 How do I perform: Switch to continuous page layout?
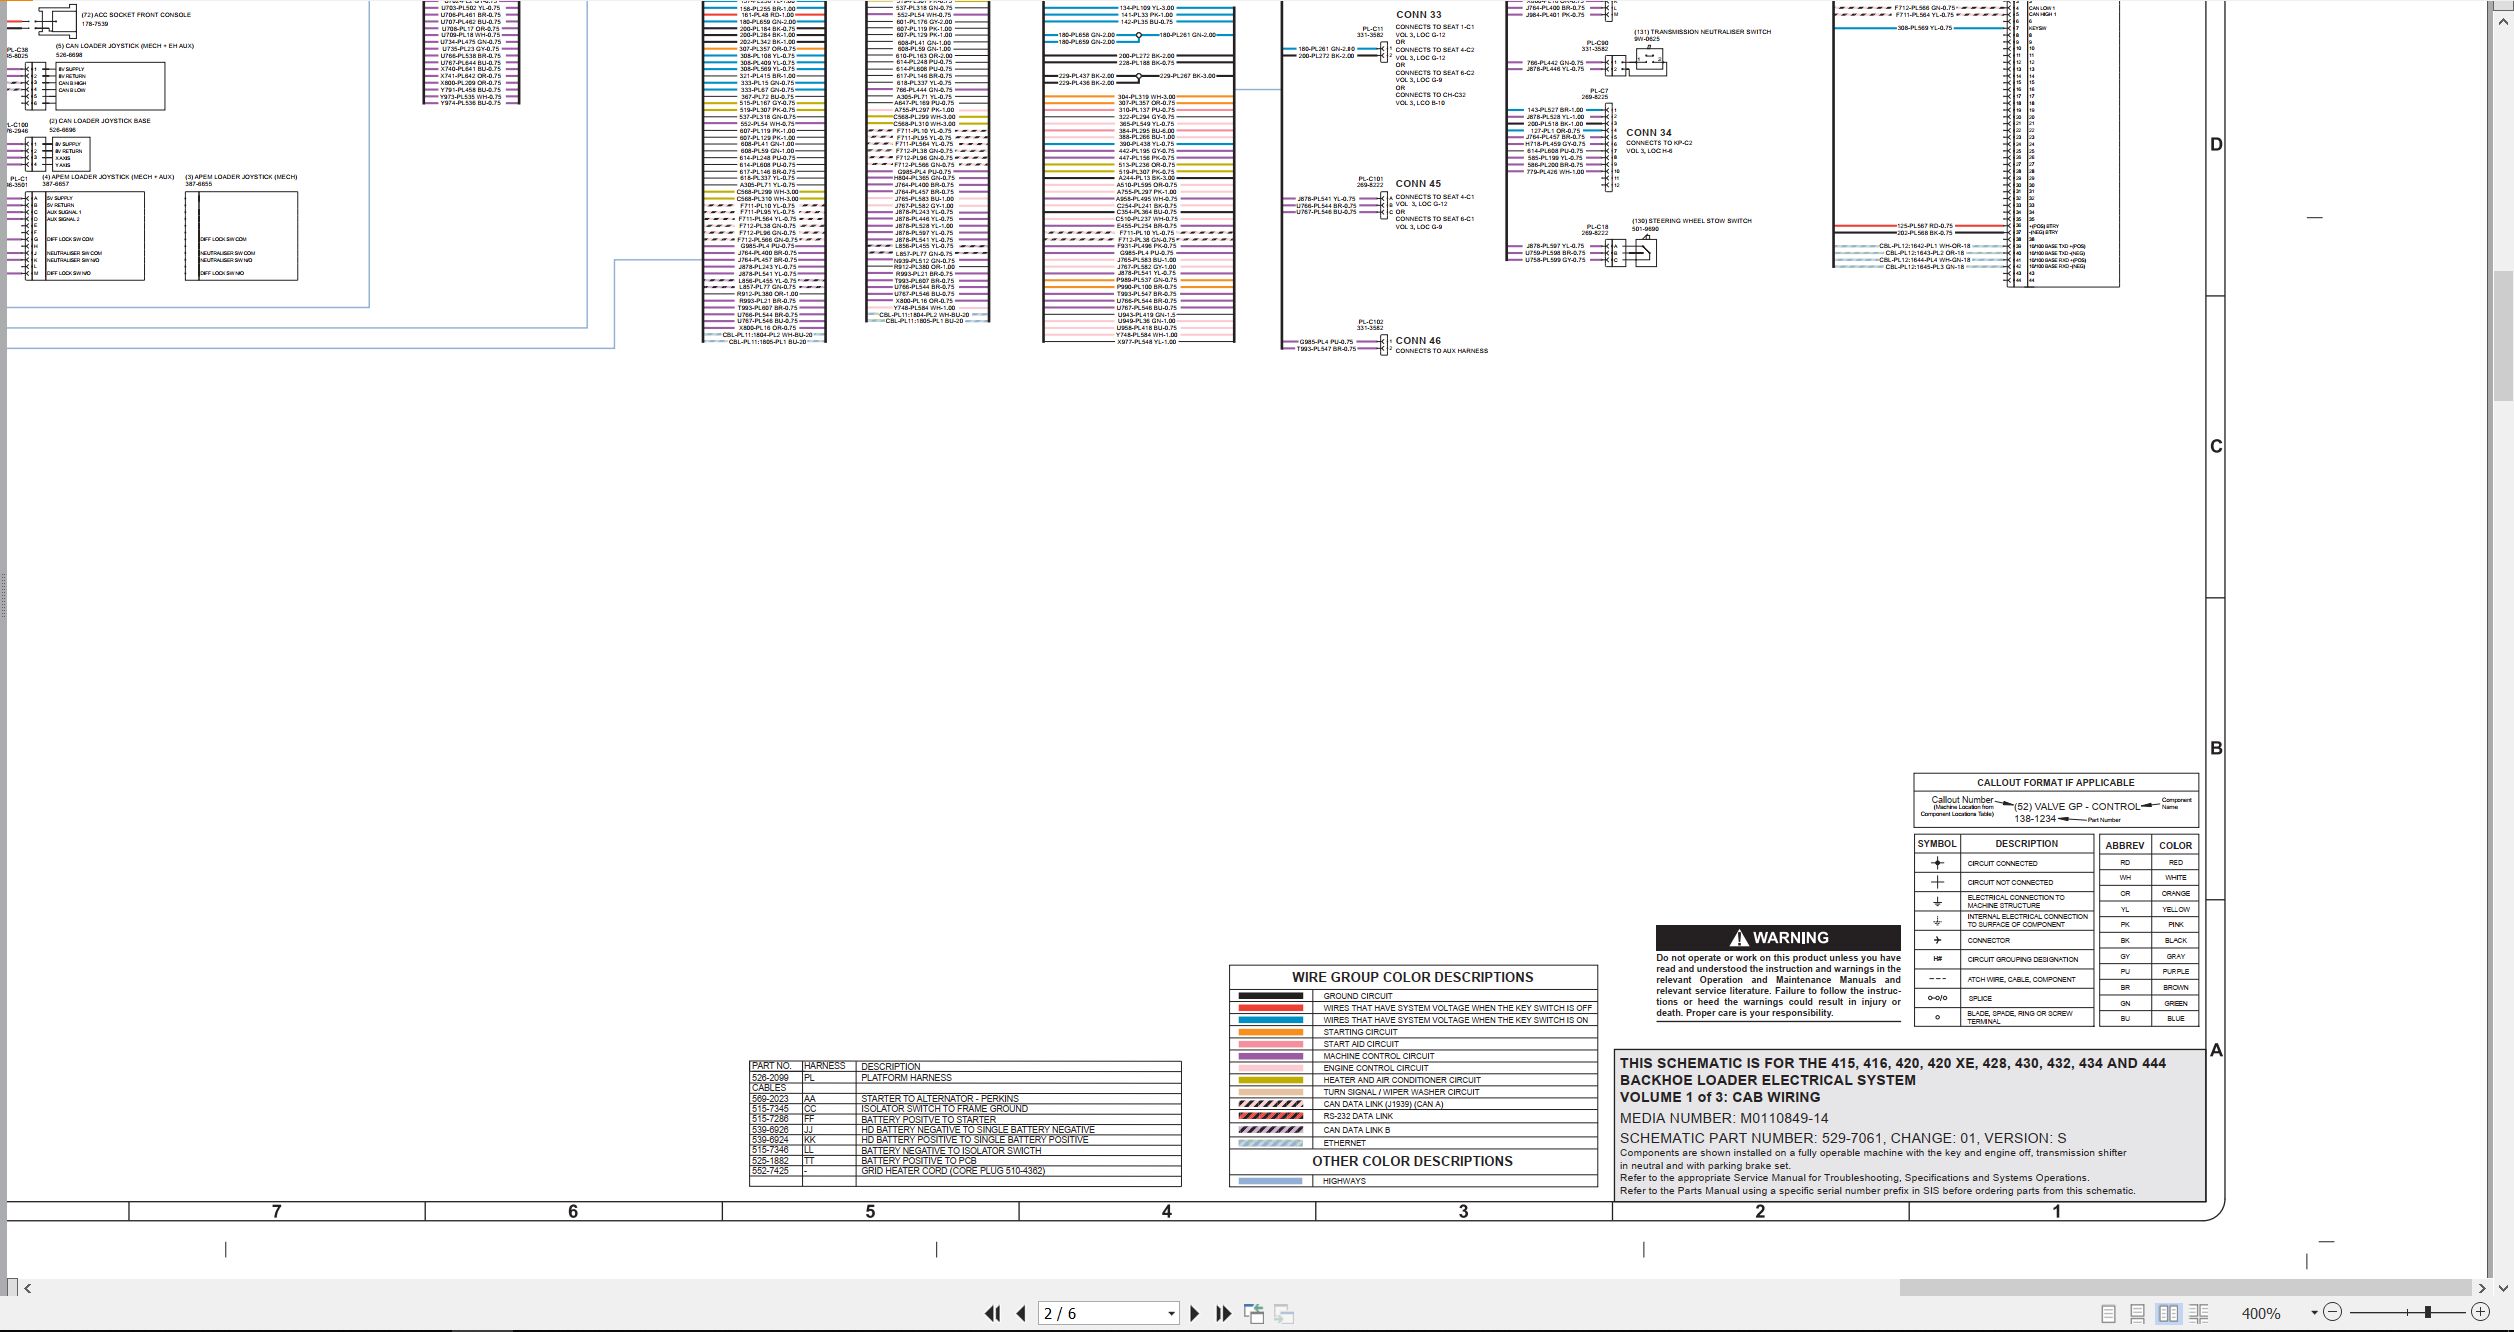(x=2137, y=1313)
